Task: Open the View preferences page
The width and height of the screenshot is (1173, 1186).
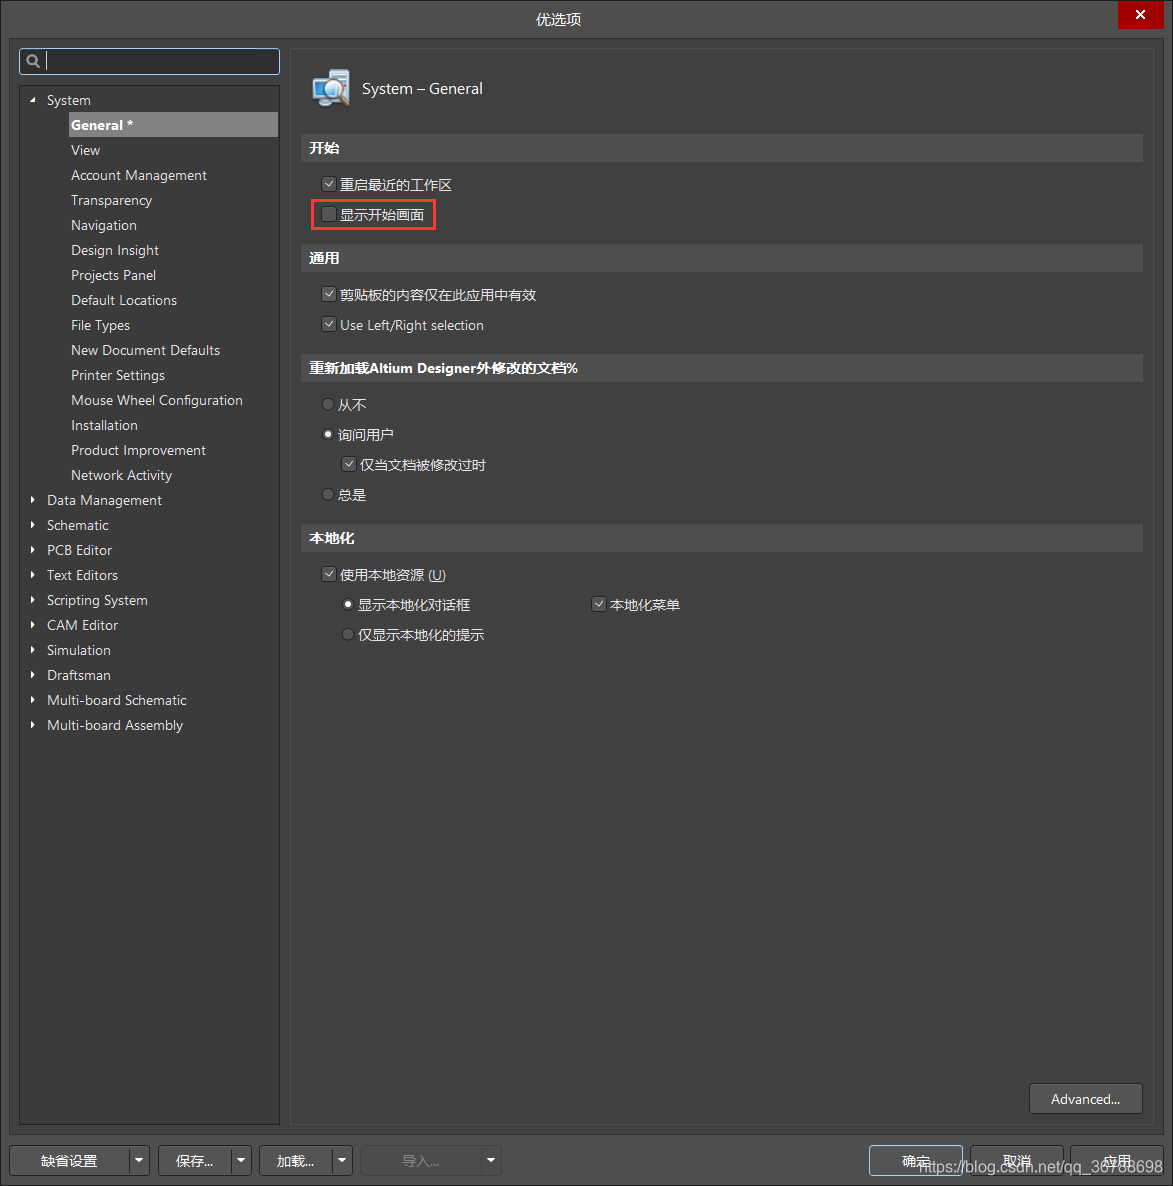Action: coord(85,150)
